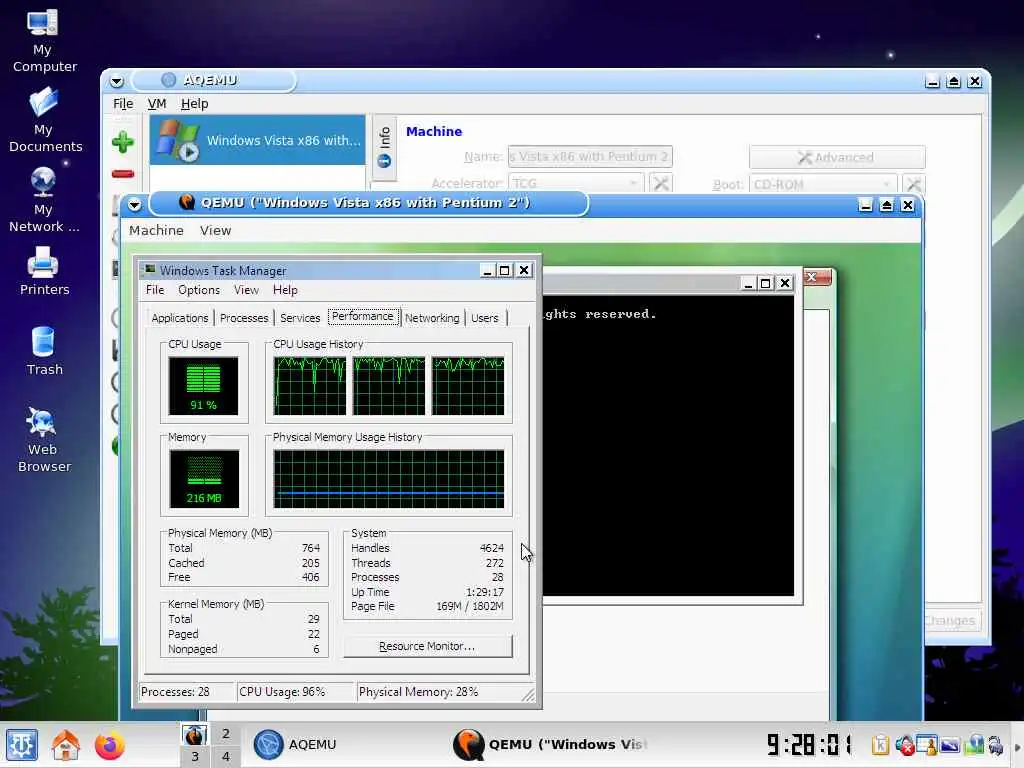This screenshot has height=768, width=1024.
Task: Click the Klipper clipboard tray icon
Action: point(880,745)
